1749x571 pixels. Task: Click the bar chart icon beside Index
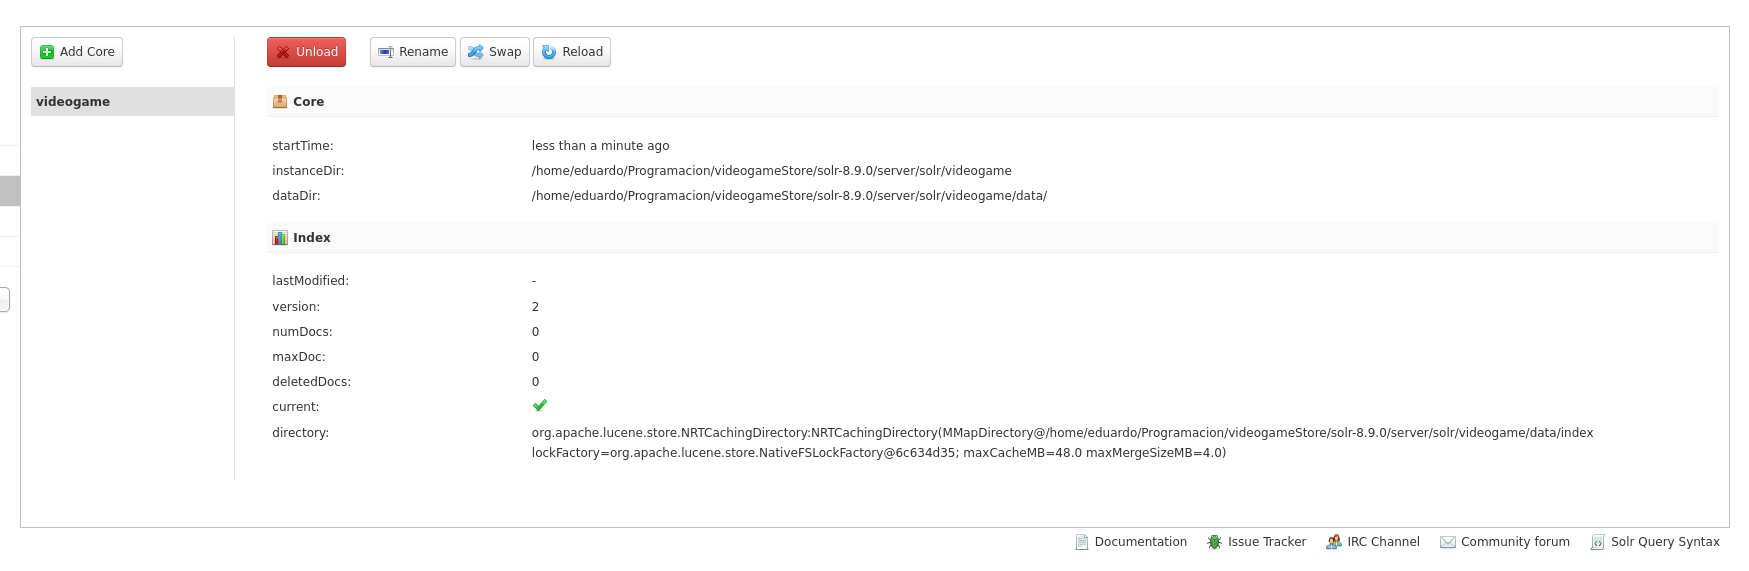point(280,238)
